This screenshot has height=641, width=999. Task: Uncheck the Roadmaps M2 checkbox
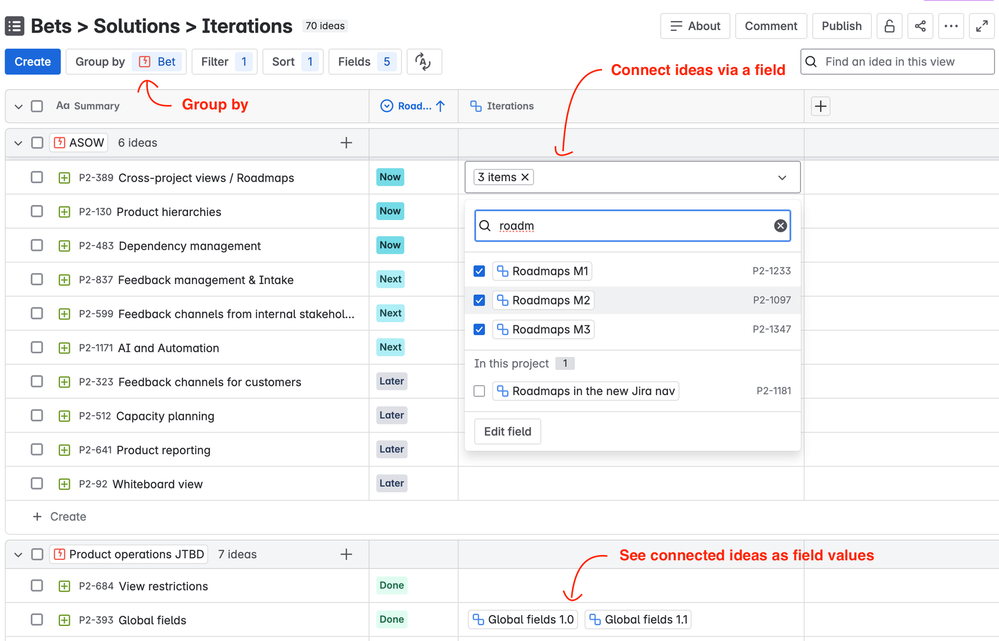479,300
